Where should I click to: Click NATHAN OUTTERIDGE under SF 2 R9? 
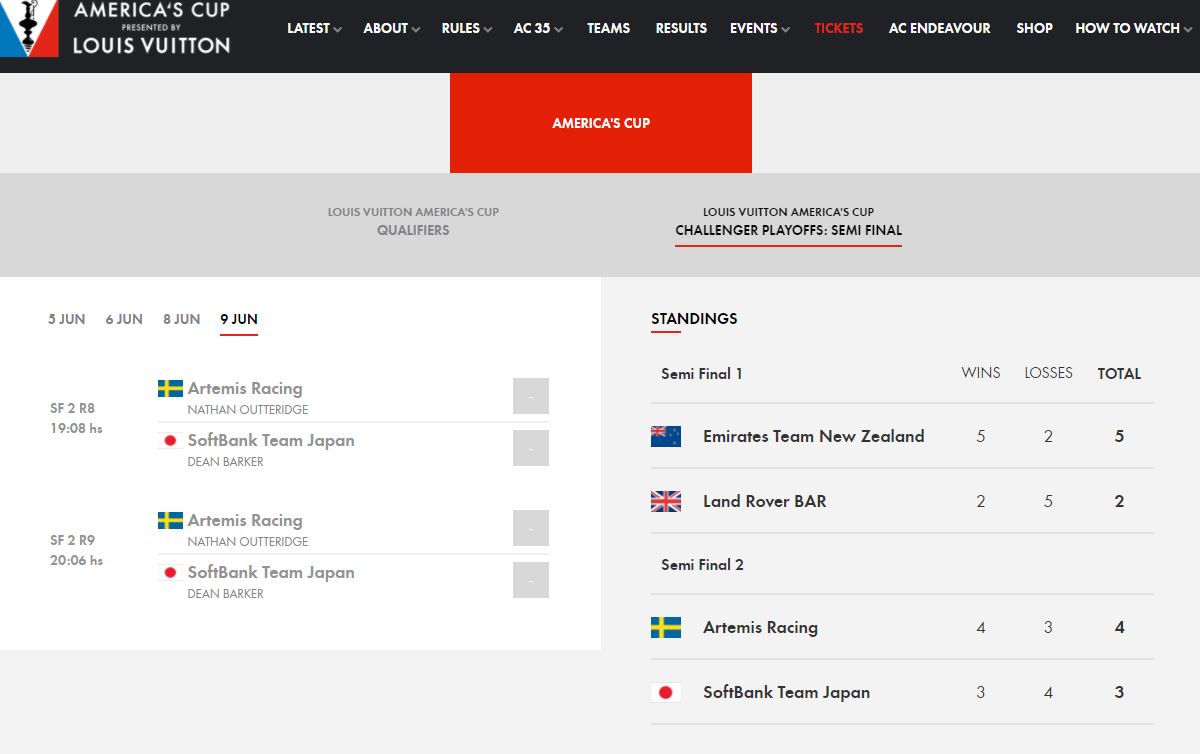pyautogui.click(x=248, y=542)
